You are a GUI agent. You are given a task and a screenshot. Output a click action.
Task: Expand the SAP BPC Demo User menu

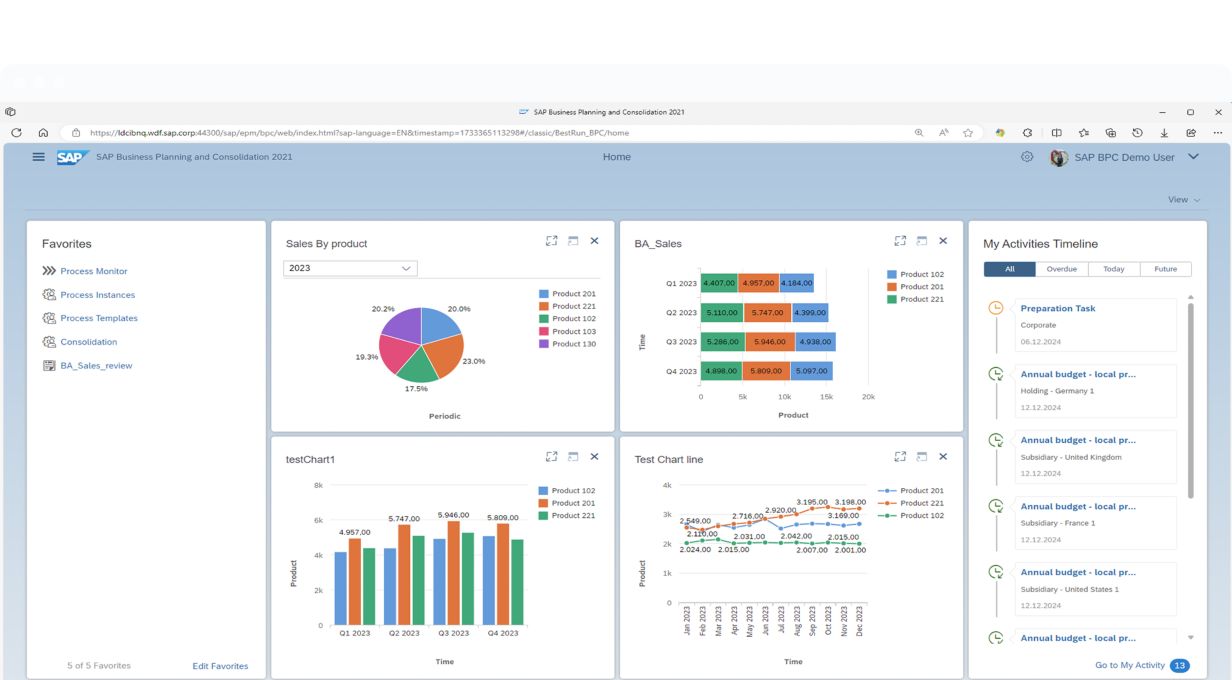[x=1193, y=157]
